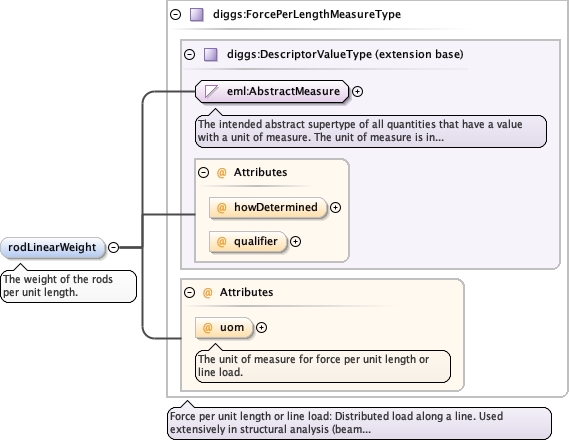Click the @ icon on qualifier

(221, 242)
